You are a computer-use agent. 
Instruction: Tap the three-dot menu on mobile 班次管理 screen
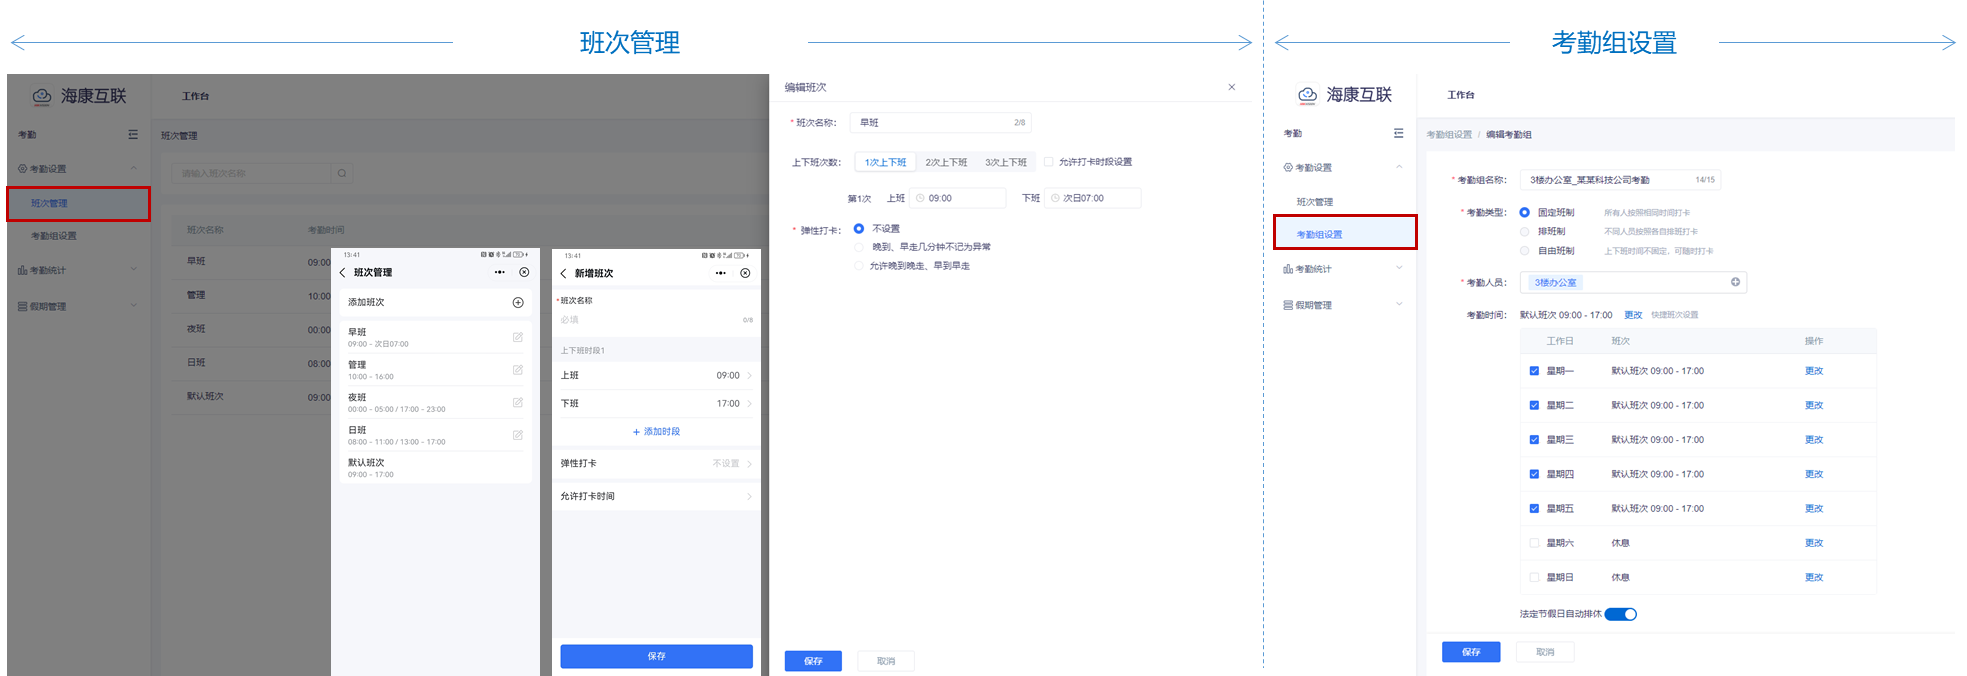(x=499, y=272)
